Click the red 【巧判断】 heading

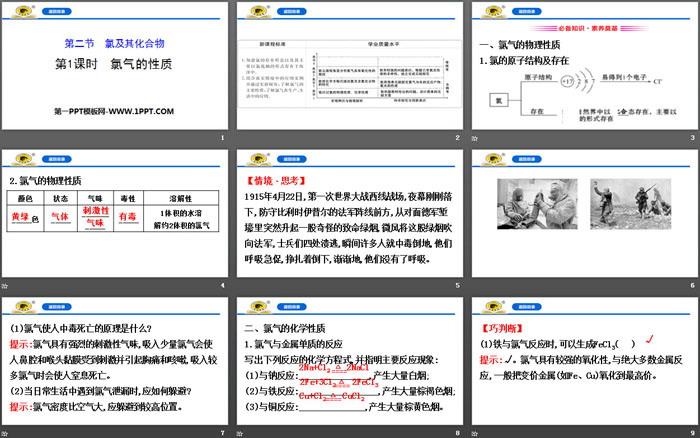coord(502,328)
